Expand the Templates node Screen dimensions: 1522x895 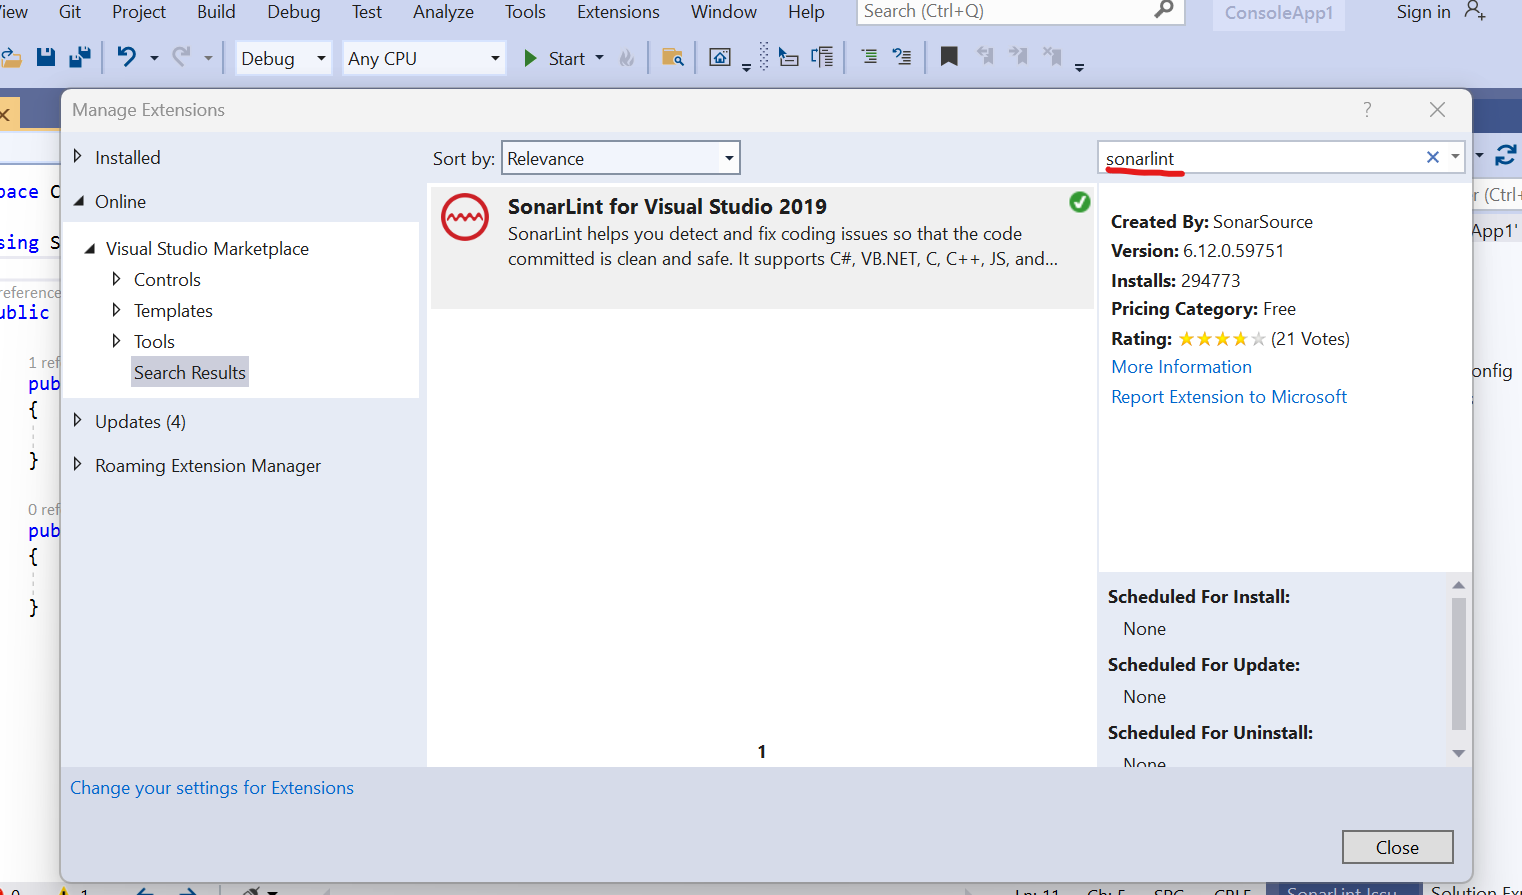[x=116, y=310]
